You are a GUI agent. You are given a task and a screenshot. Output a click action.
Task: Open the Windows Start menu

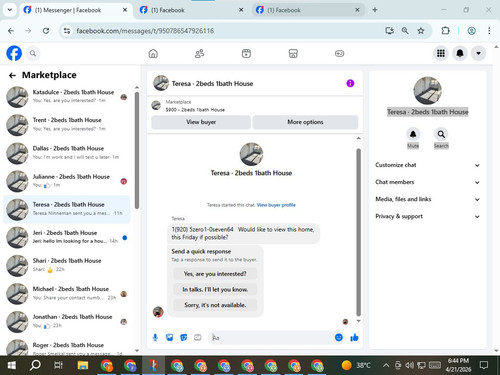pyautogui.click(x=12, y=365)
